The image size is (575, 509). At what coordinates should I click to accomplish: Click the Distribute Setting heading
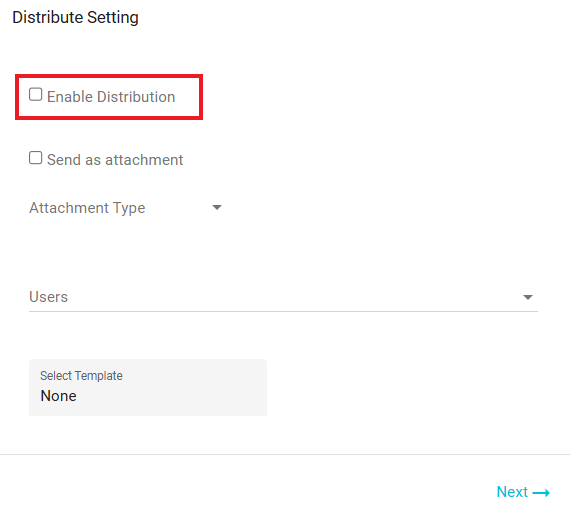click(x=76, y=17)
